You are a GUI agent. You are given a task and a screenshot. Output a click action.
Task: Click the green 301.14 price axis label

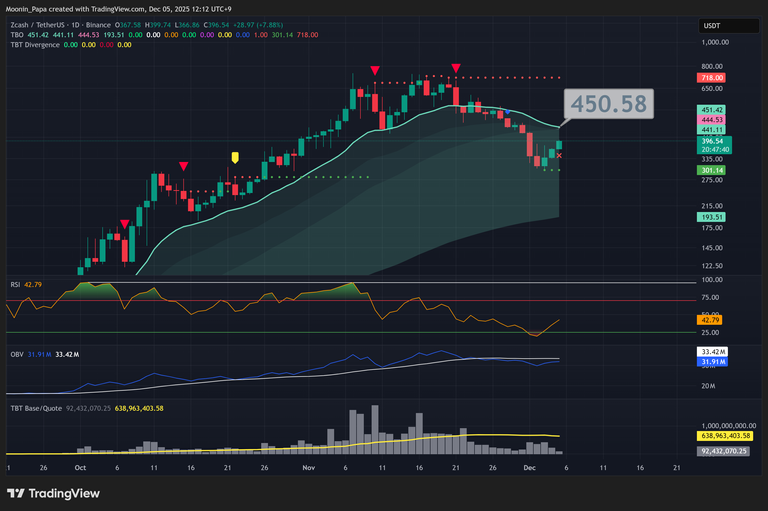[x=712, y=170]
